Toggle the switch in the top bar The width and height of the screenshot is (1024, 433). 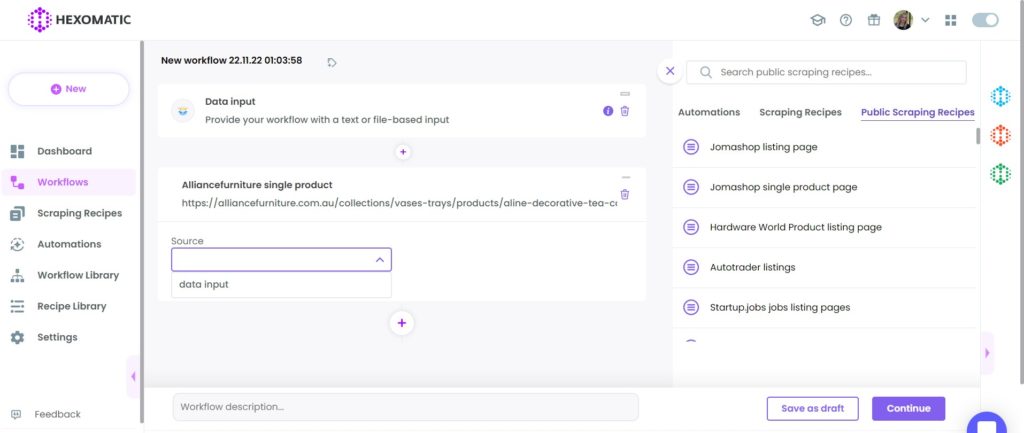(x=985, y=20)
